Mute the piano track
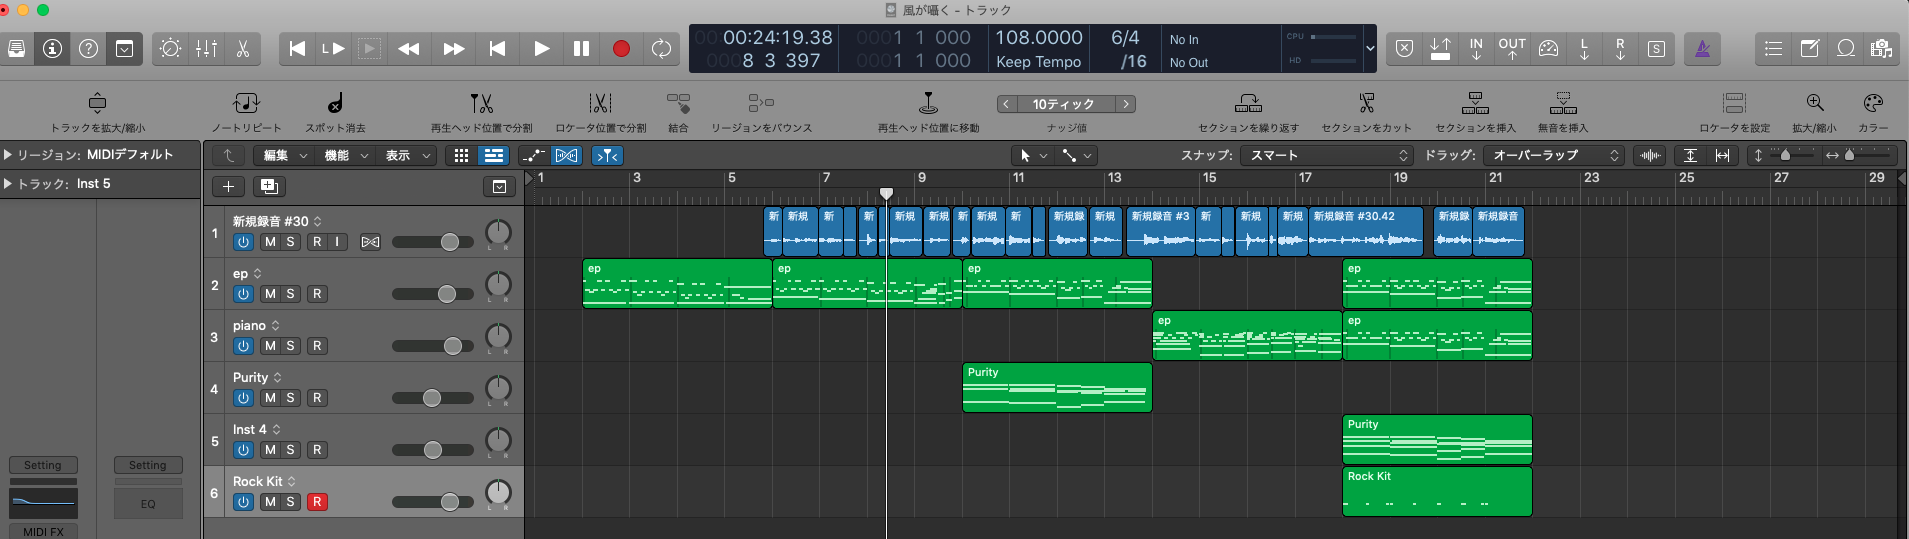 [x=270, y=346]
